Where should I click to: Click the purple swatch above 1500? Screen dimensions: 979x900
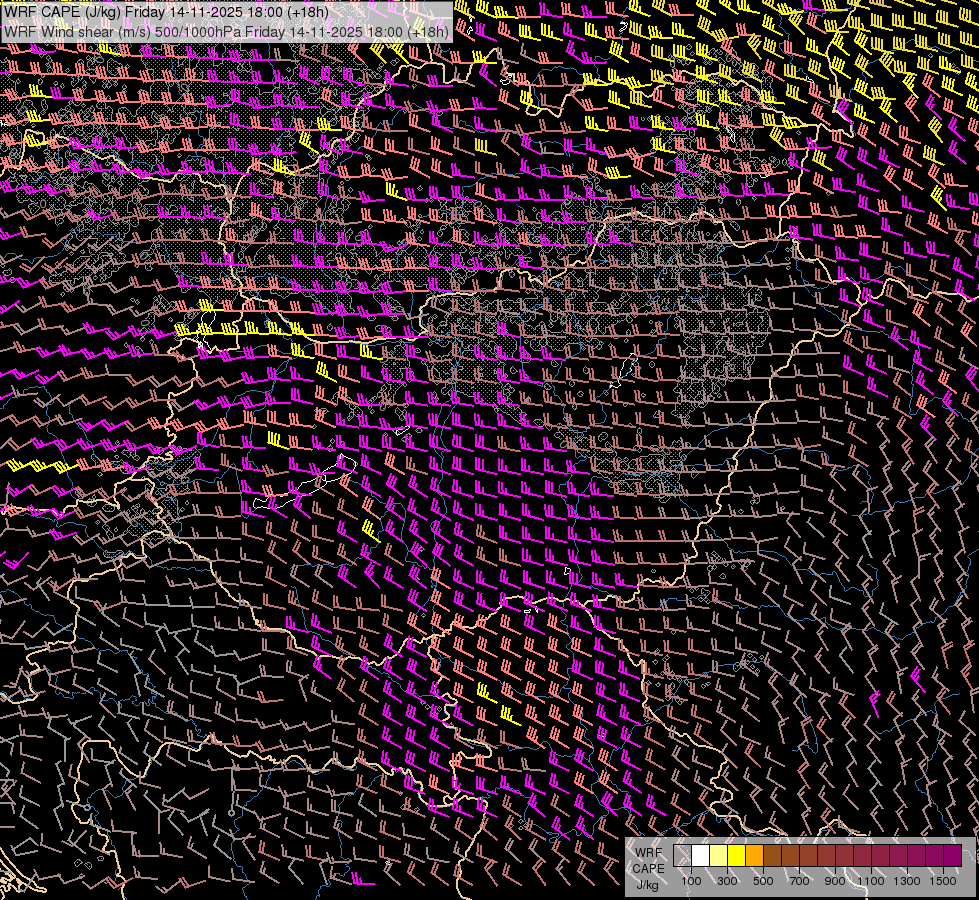tap(952, 856)
